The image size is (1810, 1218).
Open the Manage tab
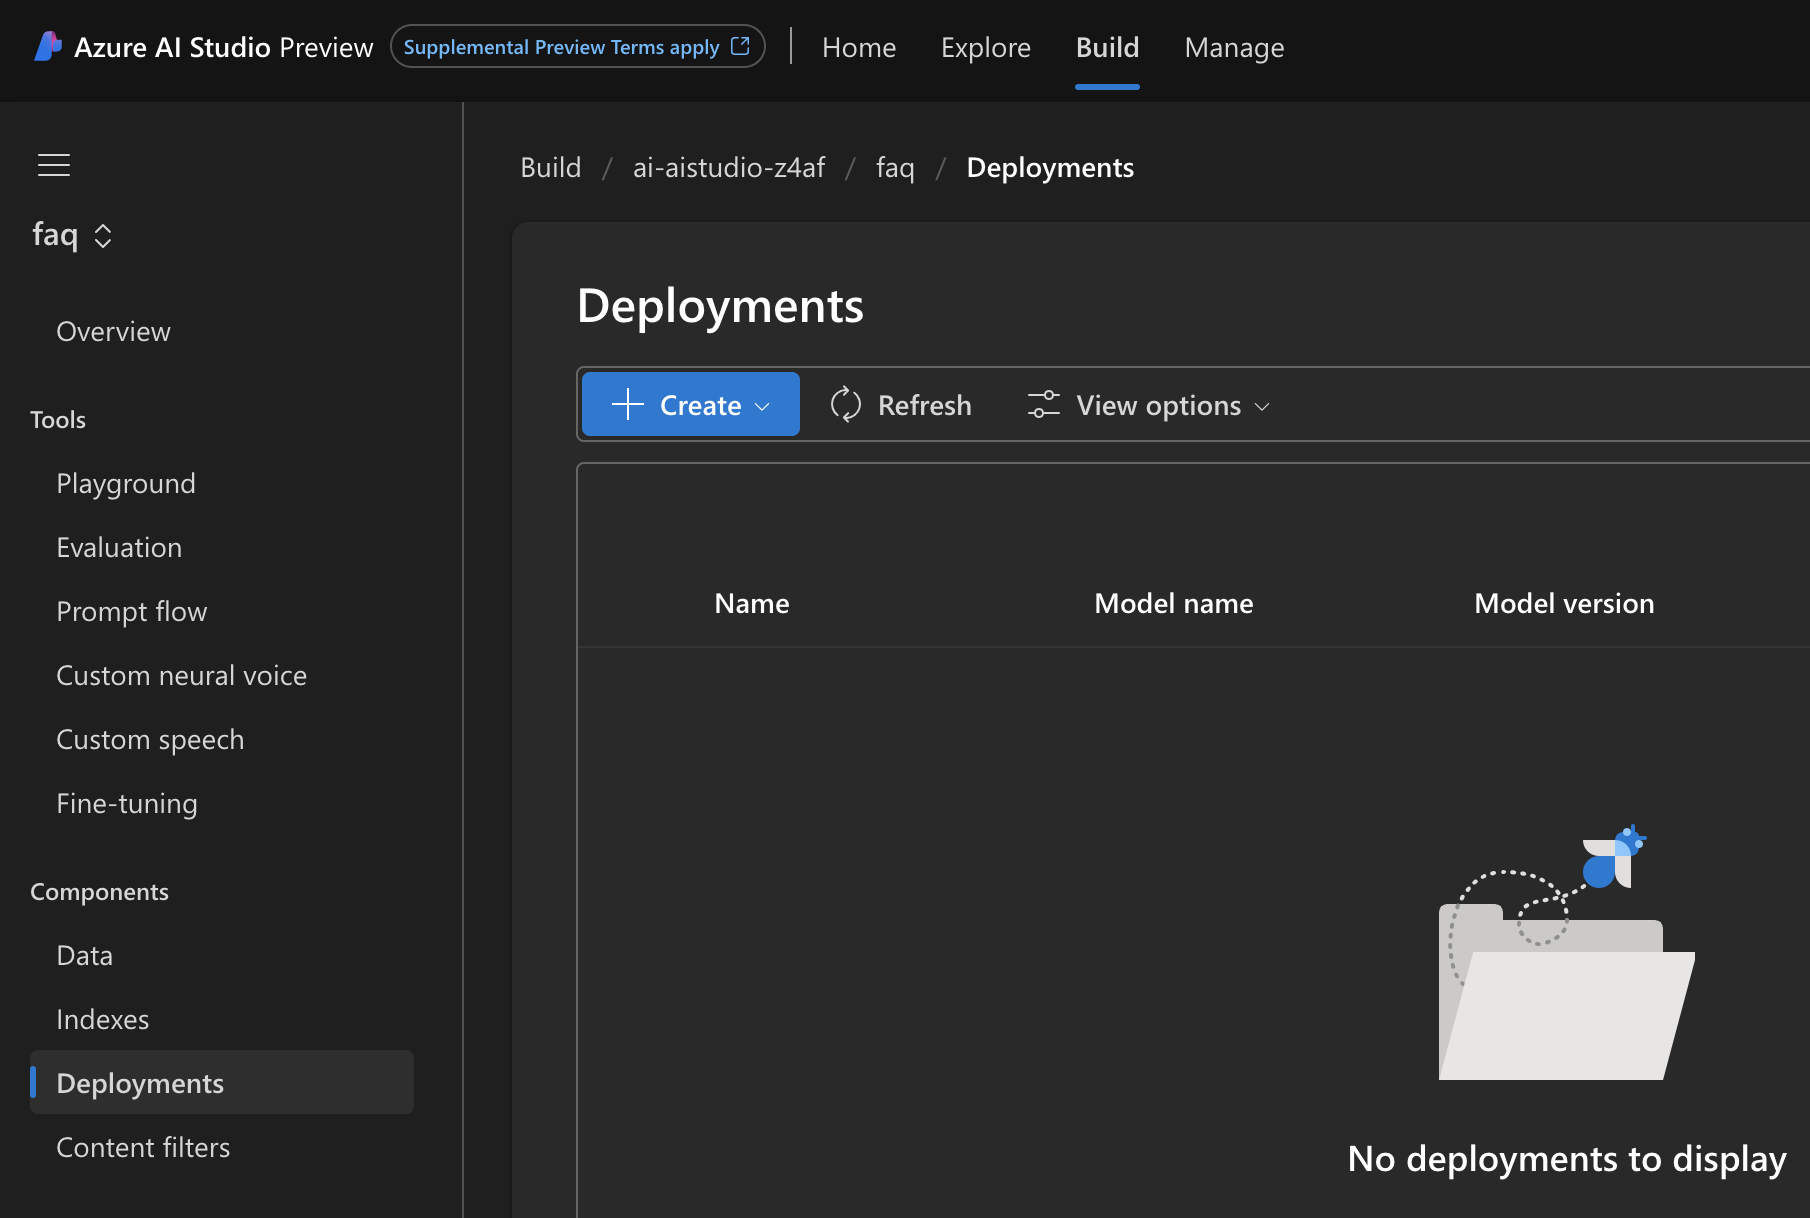[x=1234, y=47]
